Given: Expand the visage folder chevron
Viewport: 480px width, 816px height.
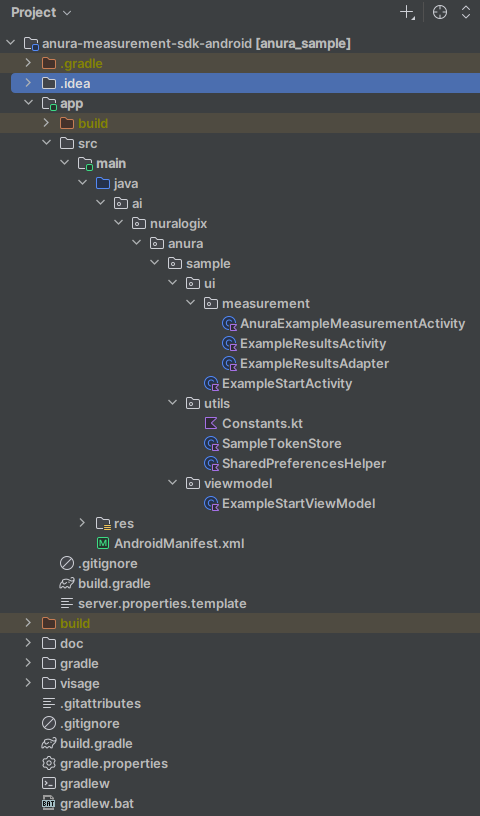Looking at the screenshot, I should pos(29,683).
